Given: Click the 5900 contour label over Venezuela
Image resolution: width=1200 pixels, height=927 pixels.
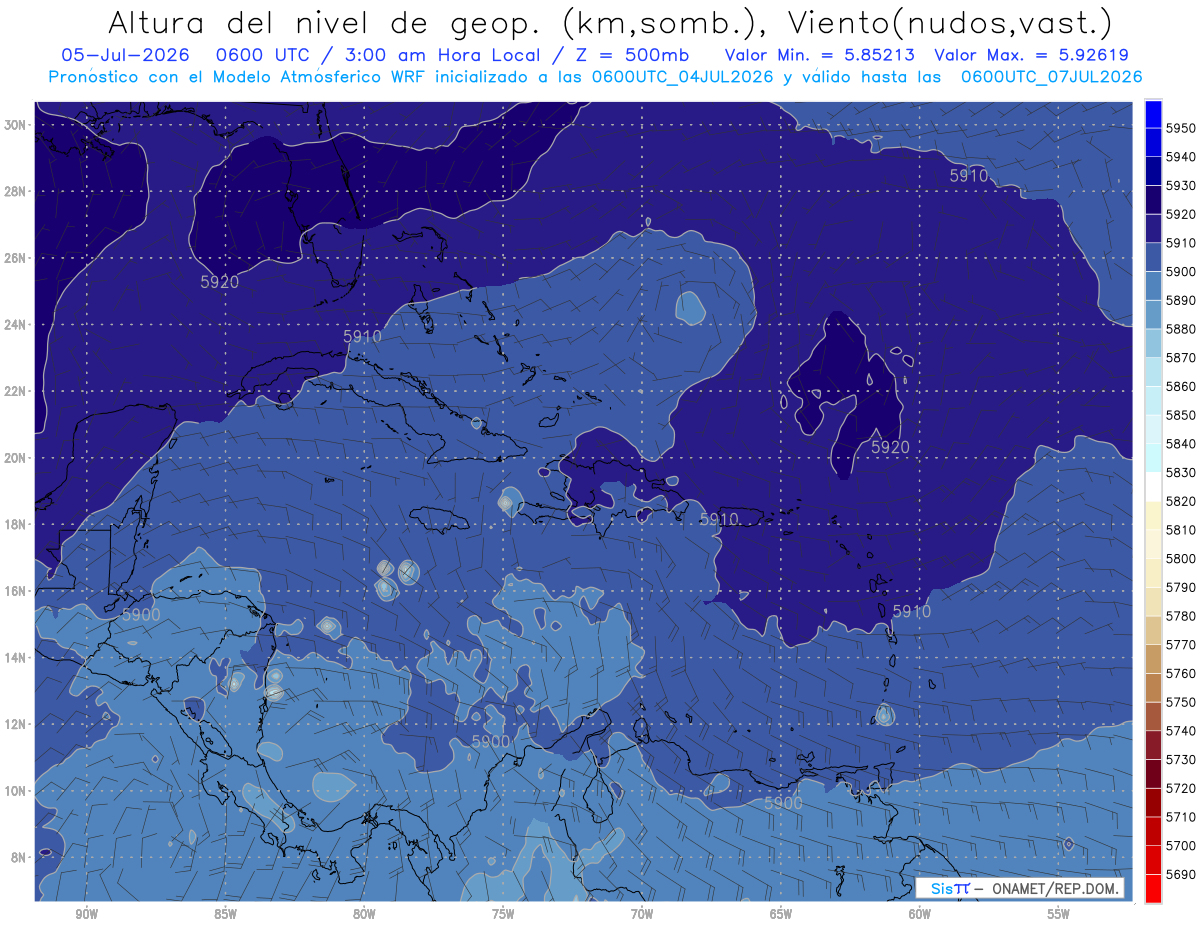Looking at the screenshot, I should click(x=783, y=802).
